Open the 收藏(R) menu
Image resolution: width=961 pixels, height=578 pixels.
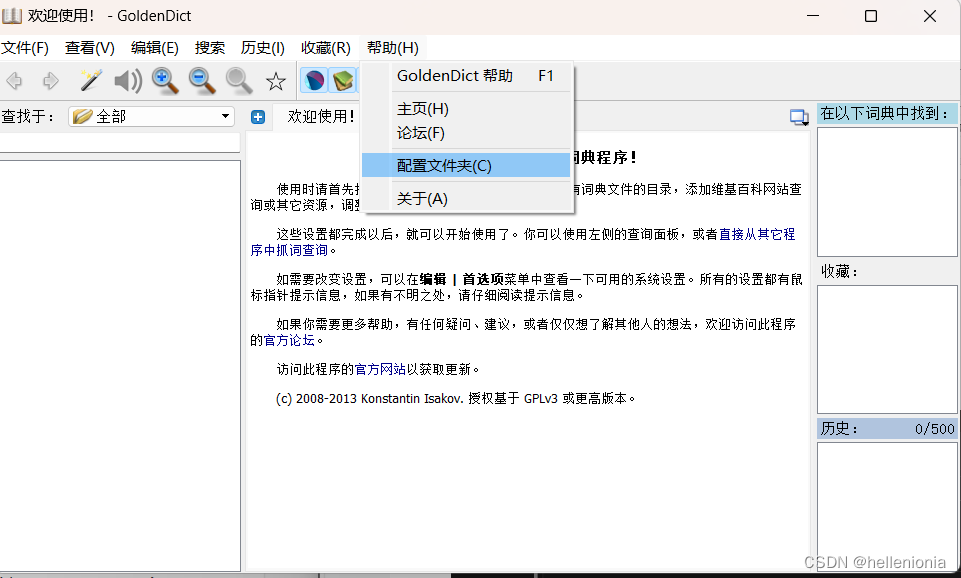(325, 48)
